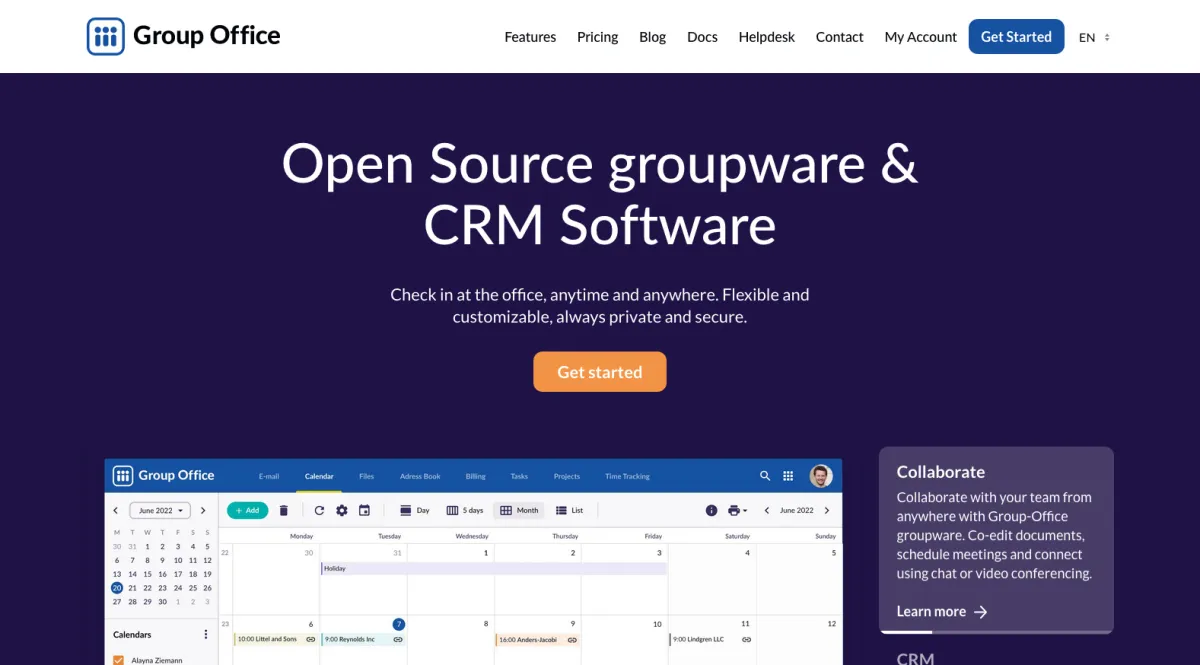The height and width of the screenshot is (665, 1200).
Task: Open the Calendars three-dot menu
Action: tap(206, 634)
